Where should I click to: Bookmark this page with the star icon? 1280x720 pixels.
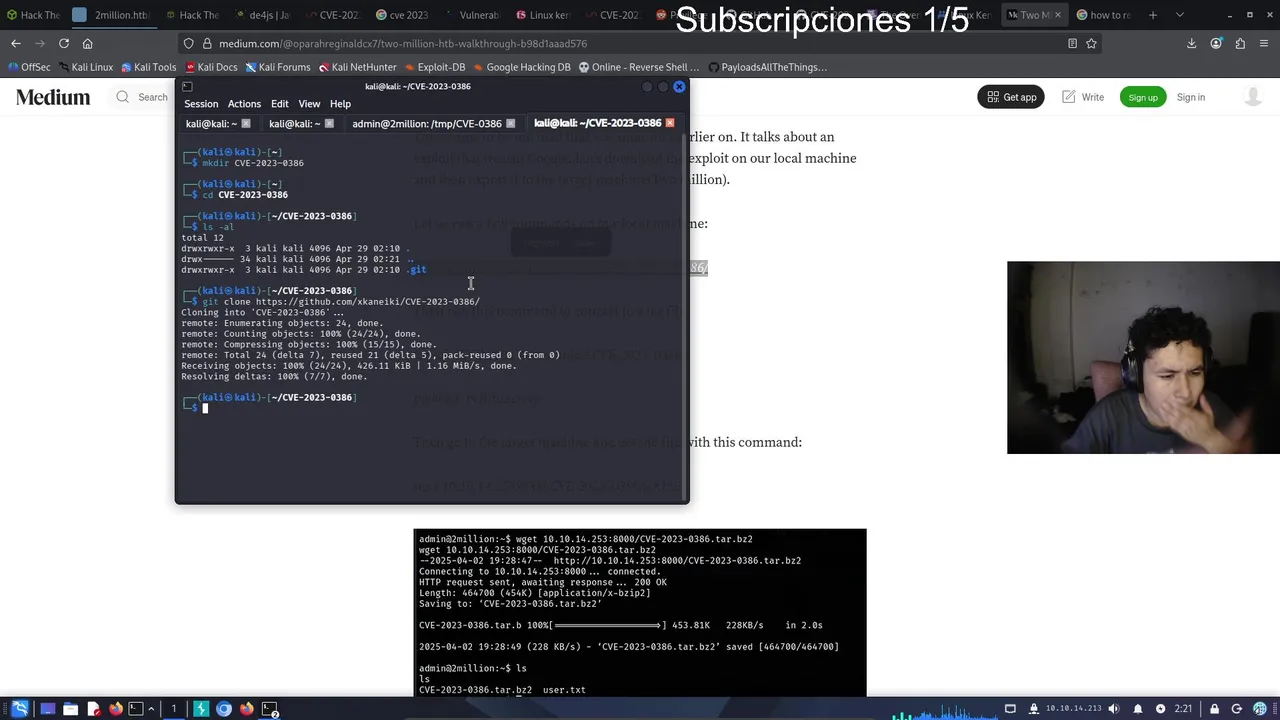tap(1091, 43)
